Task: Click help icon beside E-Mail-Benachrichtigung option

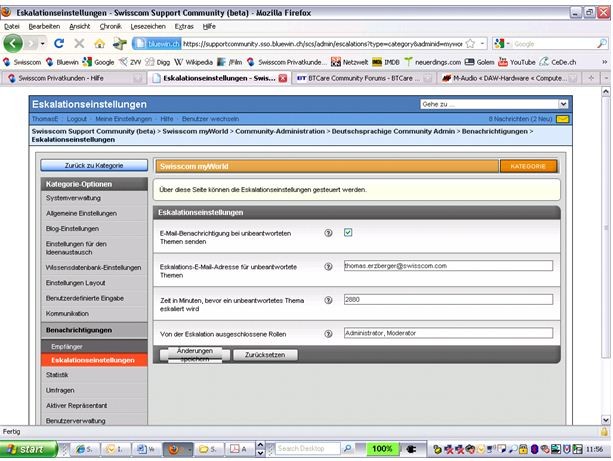Action: click(328, 233)
